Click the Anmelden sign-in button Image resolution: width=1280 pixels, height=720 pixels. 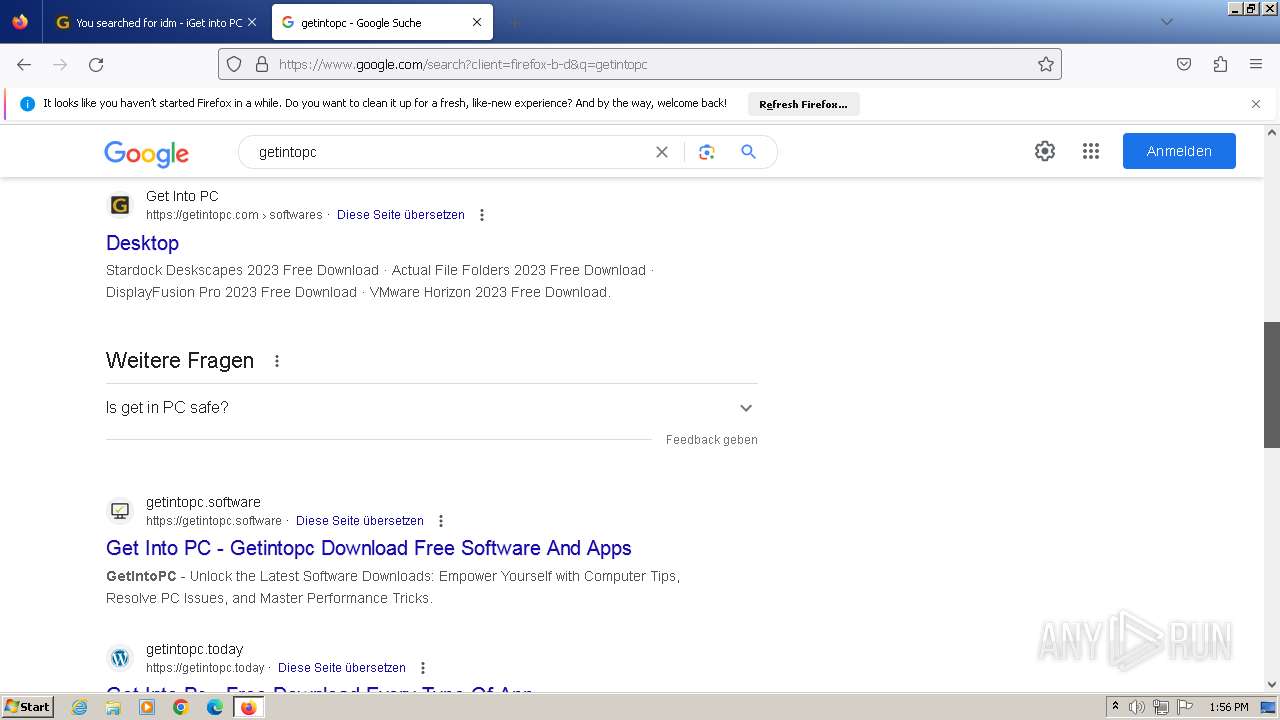(1179, 151)
